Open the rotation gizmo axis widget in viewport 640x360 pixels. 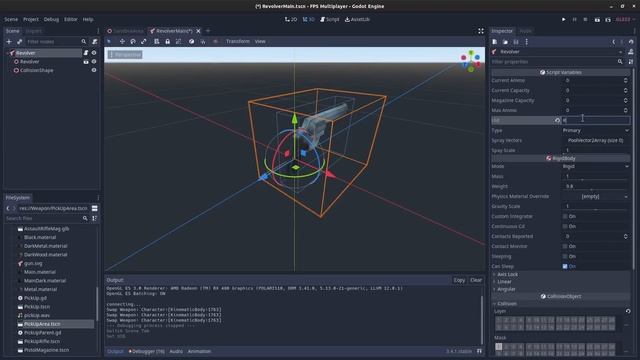click(471, 61)
